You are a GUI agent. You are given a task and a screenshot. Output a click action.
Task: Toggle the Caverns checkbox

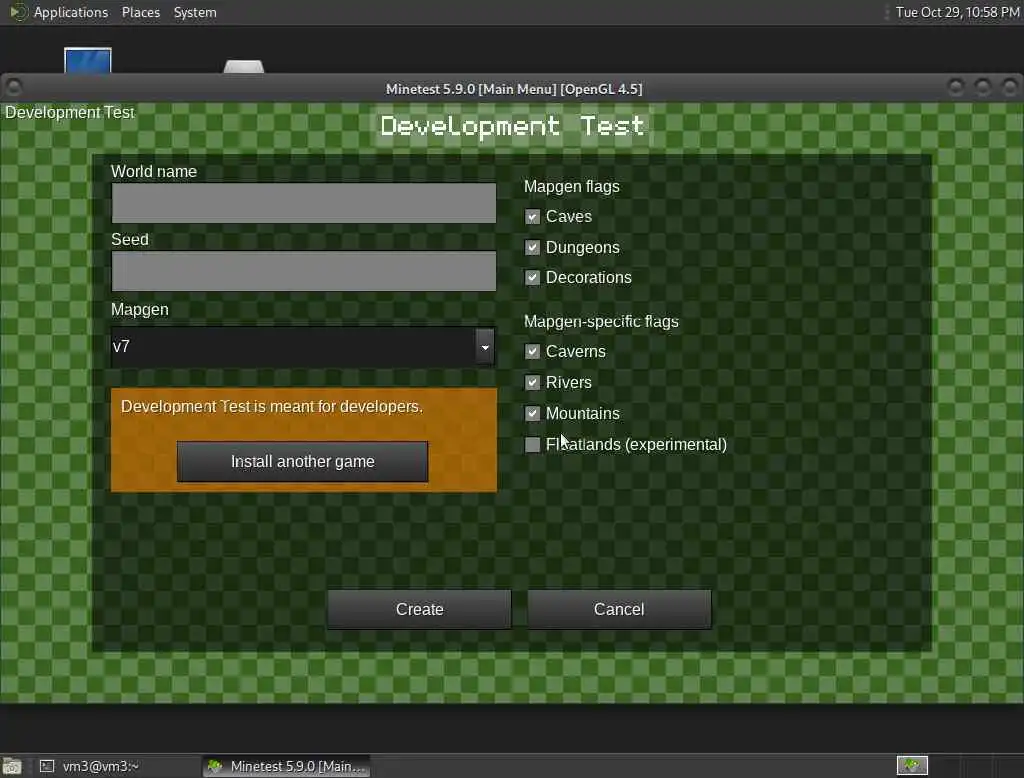532,351
